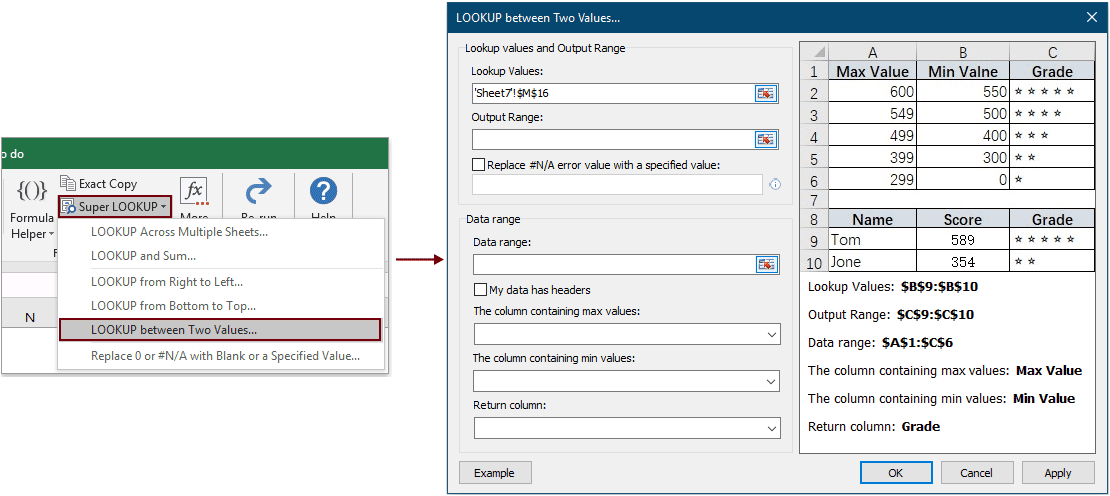Click the fx More functions icon
Screen dimensions: 1110x496
tap(194, 191)
